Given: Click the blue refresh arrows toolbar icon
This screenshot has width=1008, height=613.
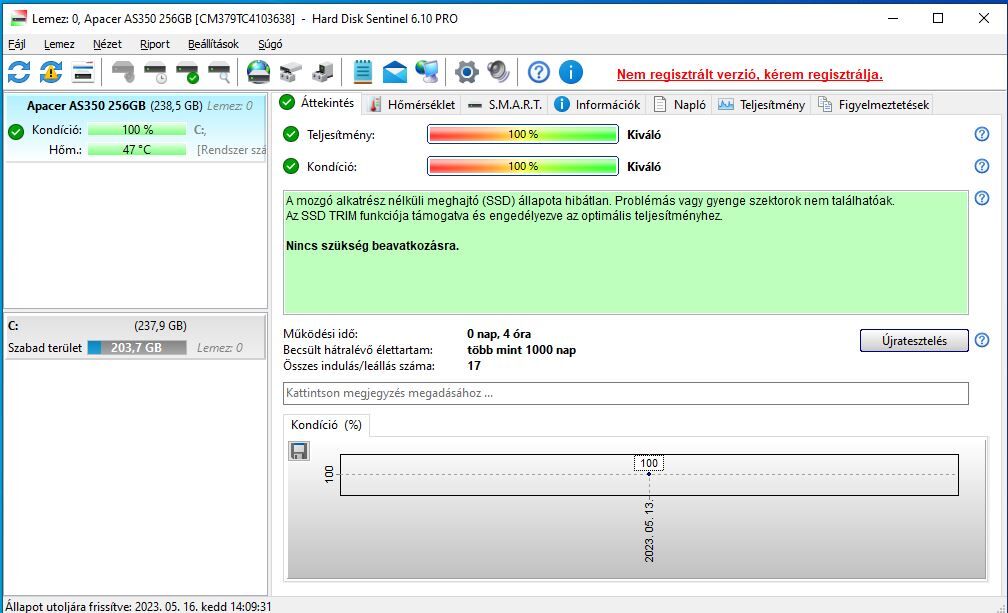Looking at the screenshot, I should coord(19,72).
